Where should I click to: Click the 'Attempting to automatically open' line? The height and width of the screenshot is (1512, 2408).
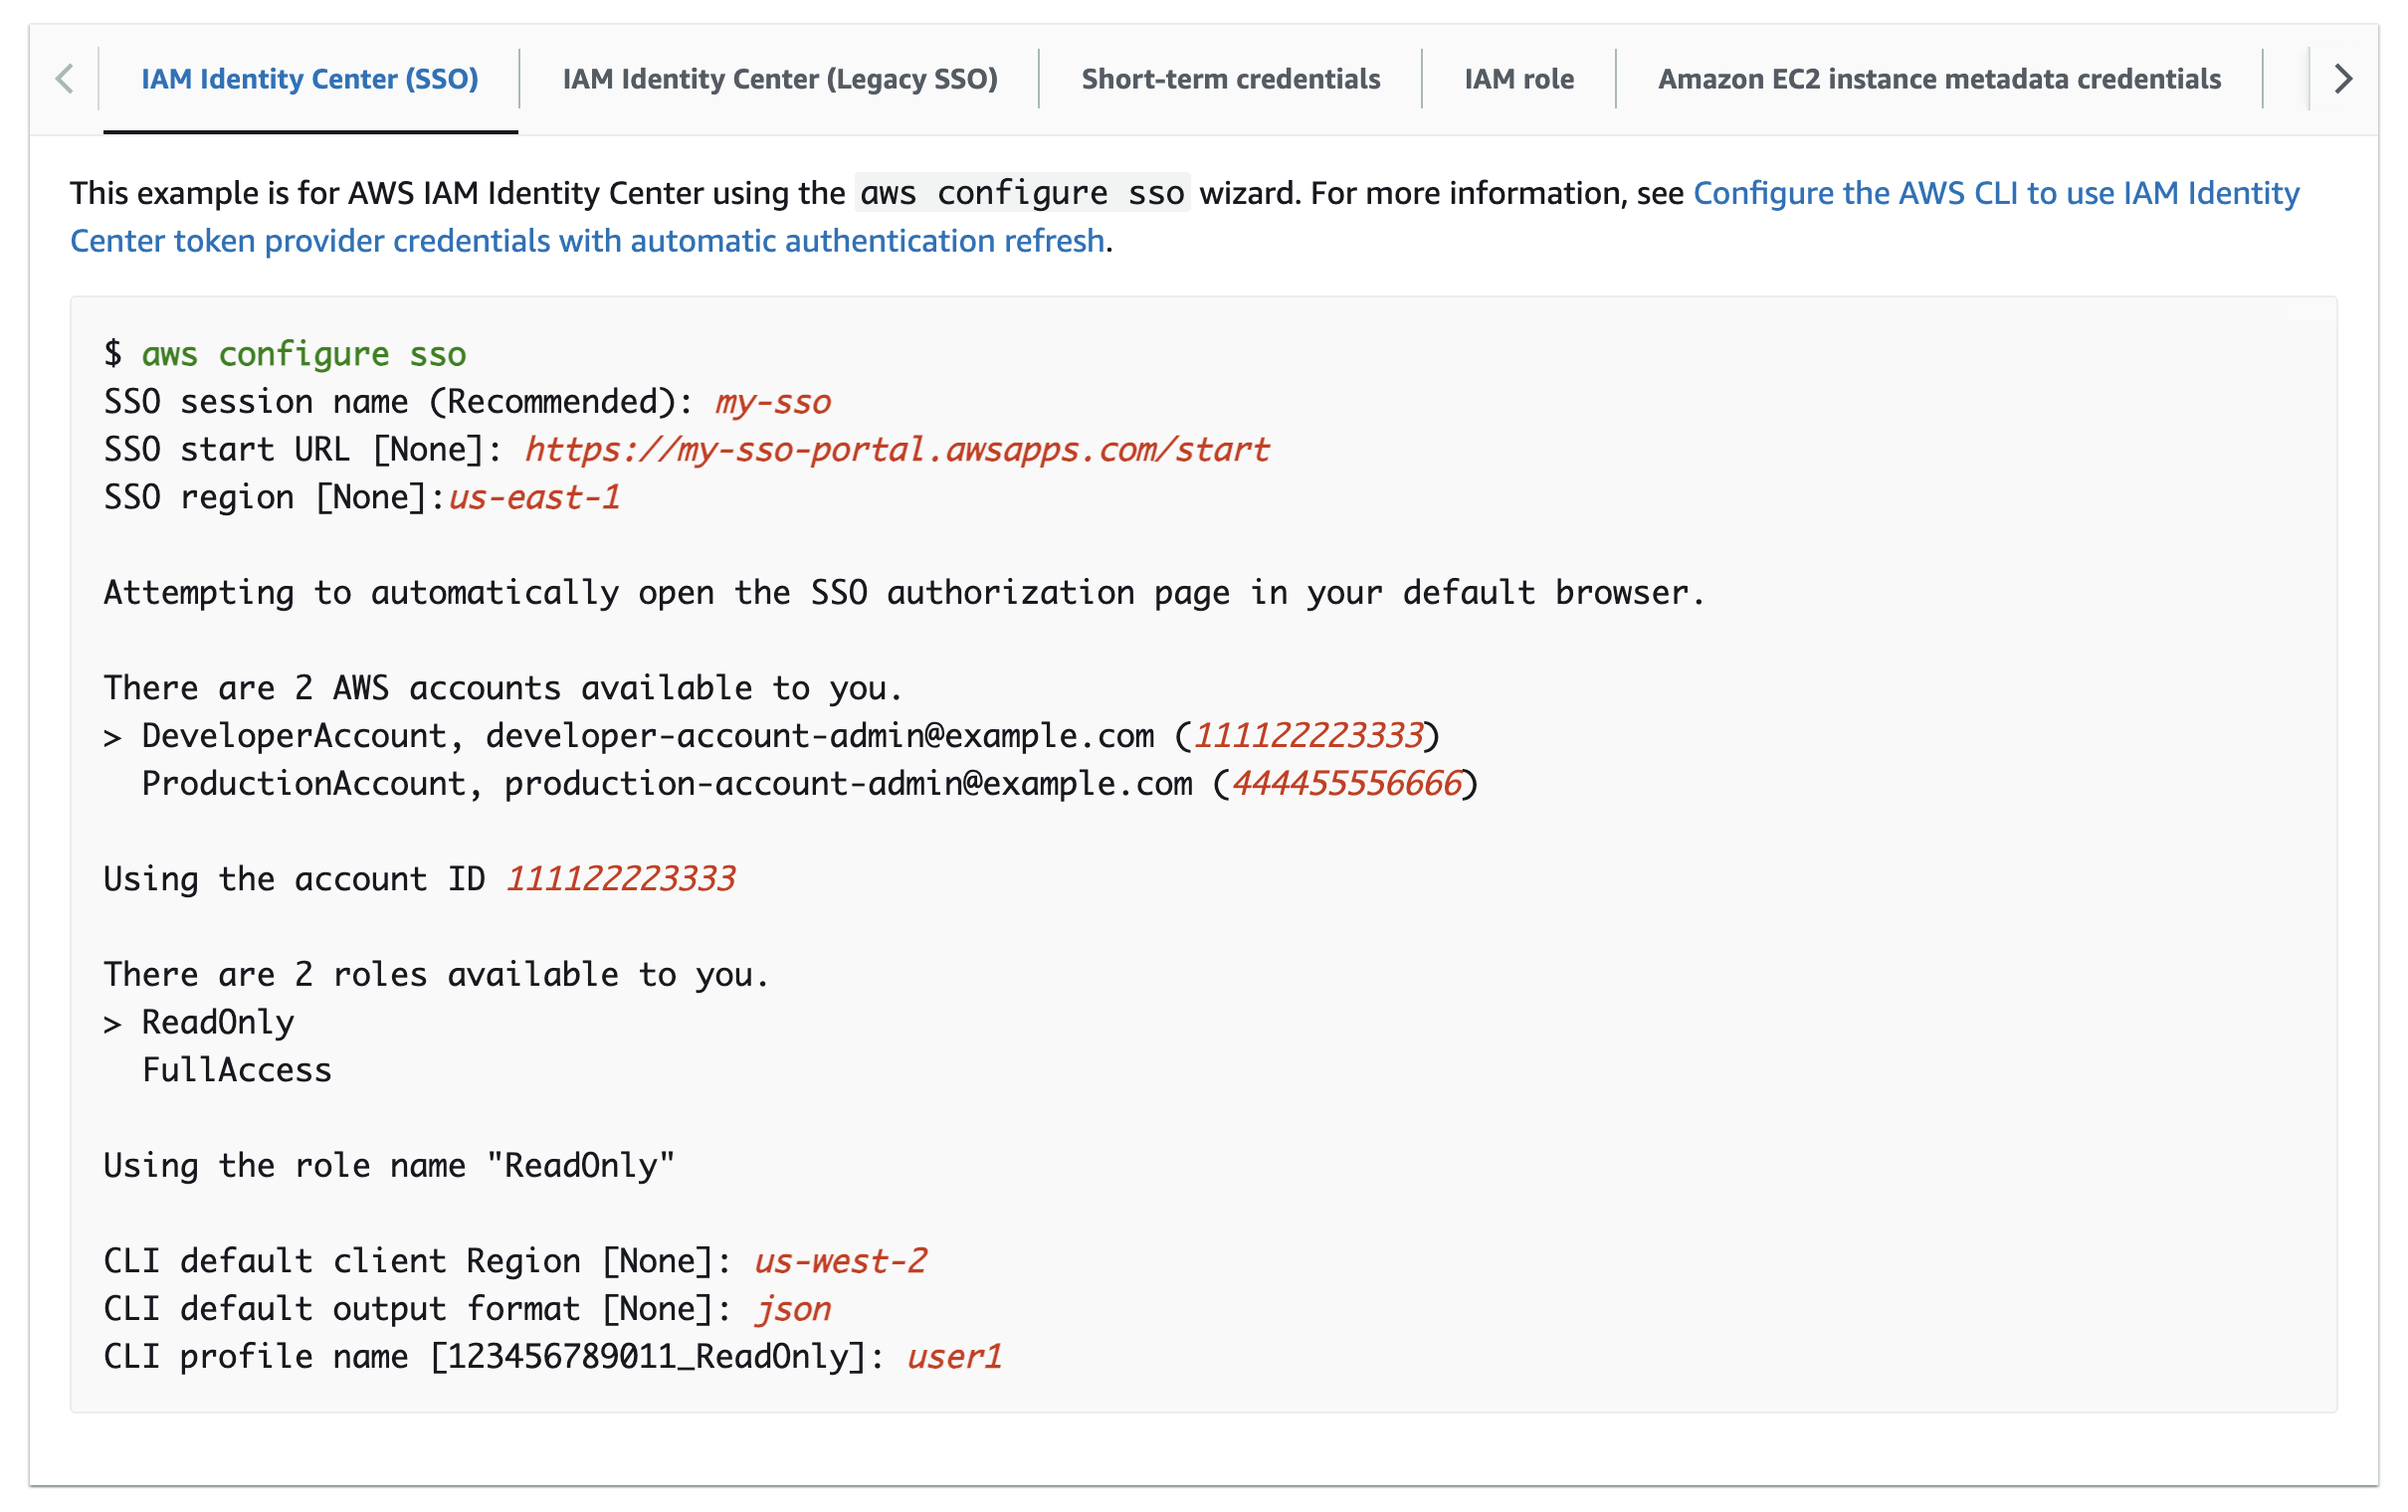[x=904, y=593]
